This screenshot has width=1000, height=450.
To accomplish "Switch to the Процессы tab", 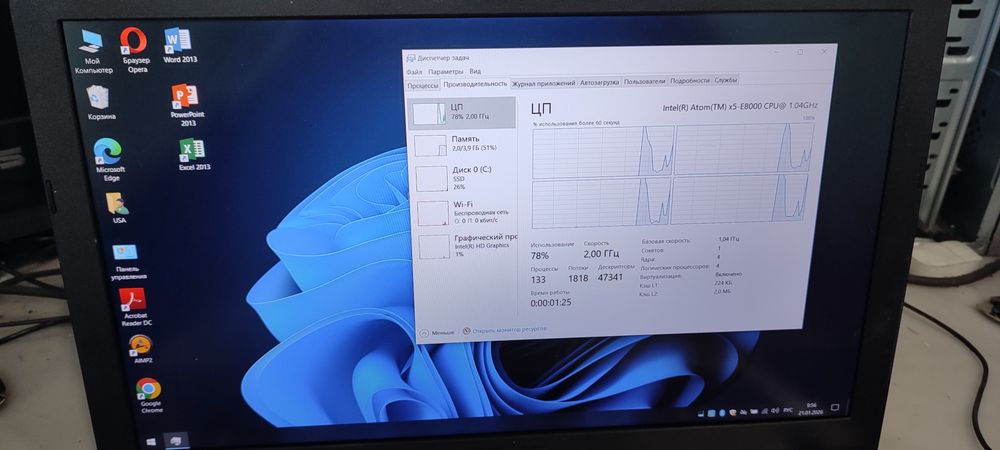I will (423, 85).
